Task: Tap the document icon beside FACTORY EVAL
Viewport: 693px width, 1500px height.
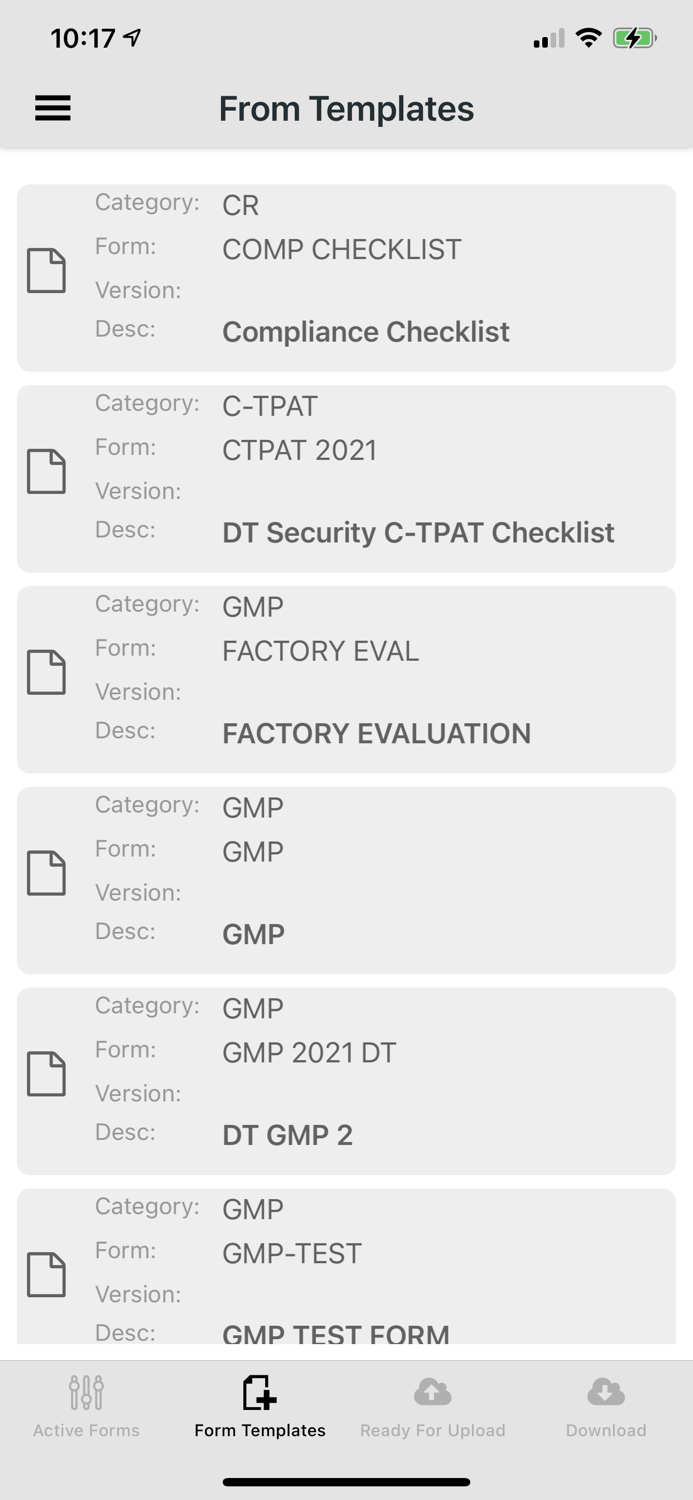Action: click(x=46, y=672)
